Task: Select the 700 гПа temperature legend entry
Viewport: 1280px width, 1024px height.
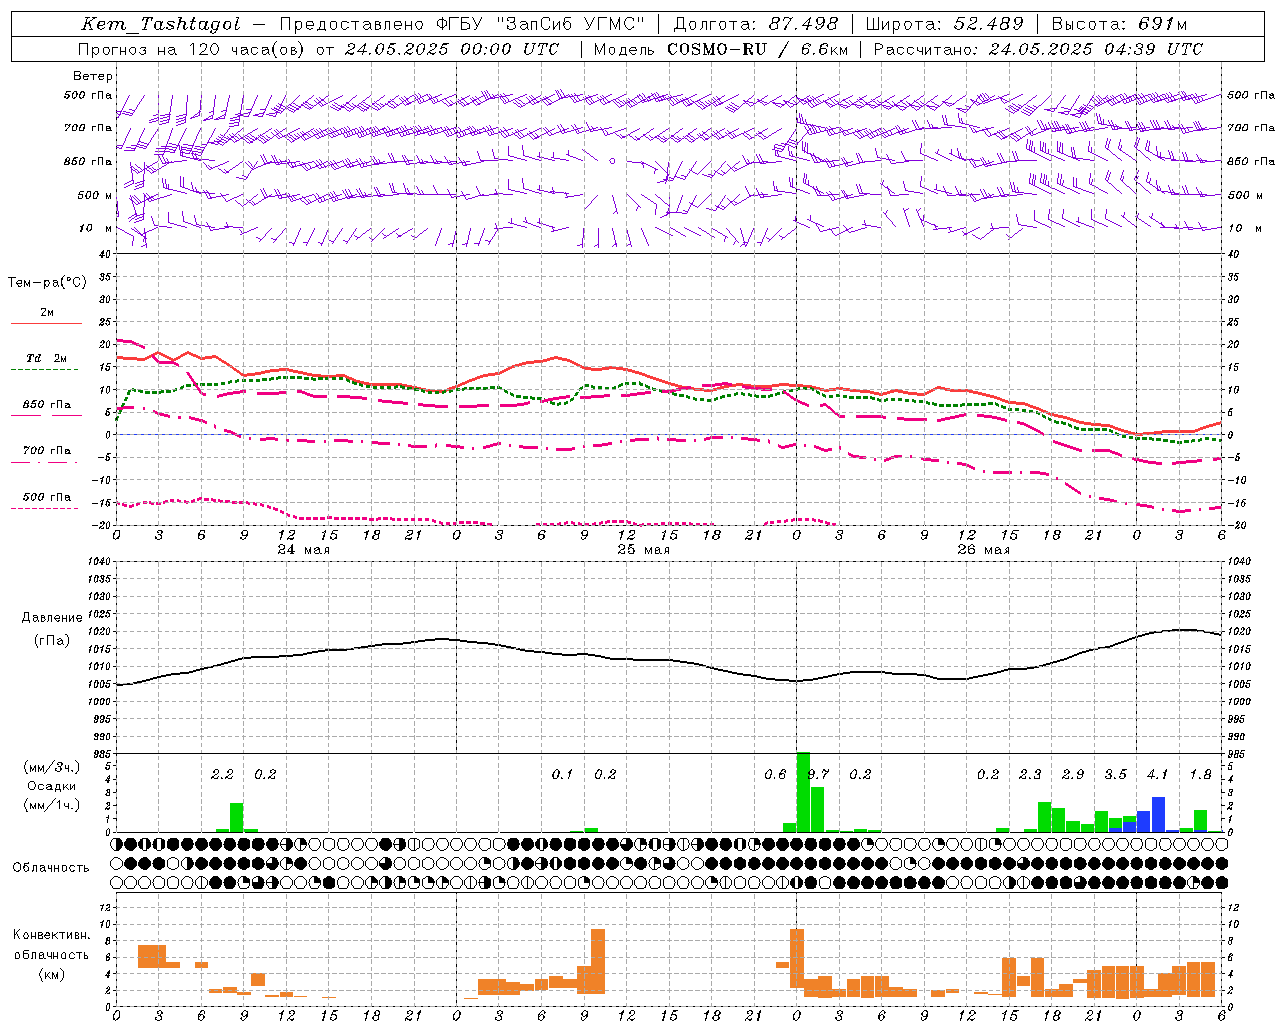Action: (x=47, y=451)
